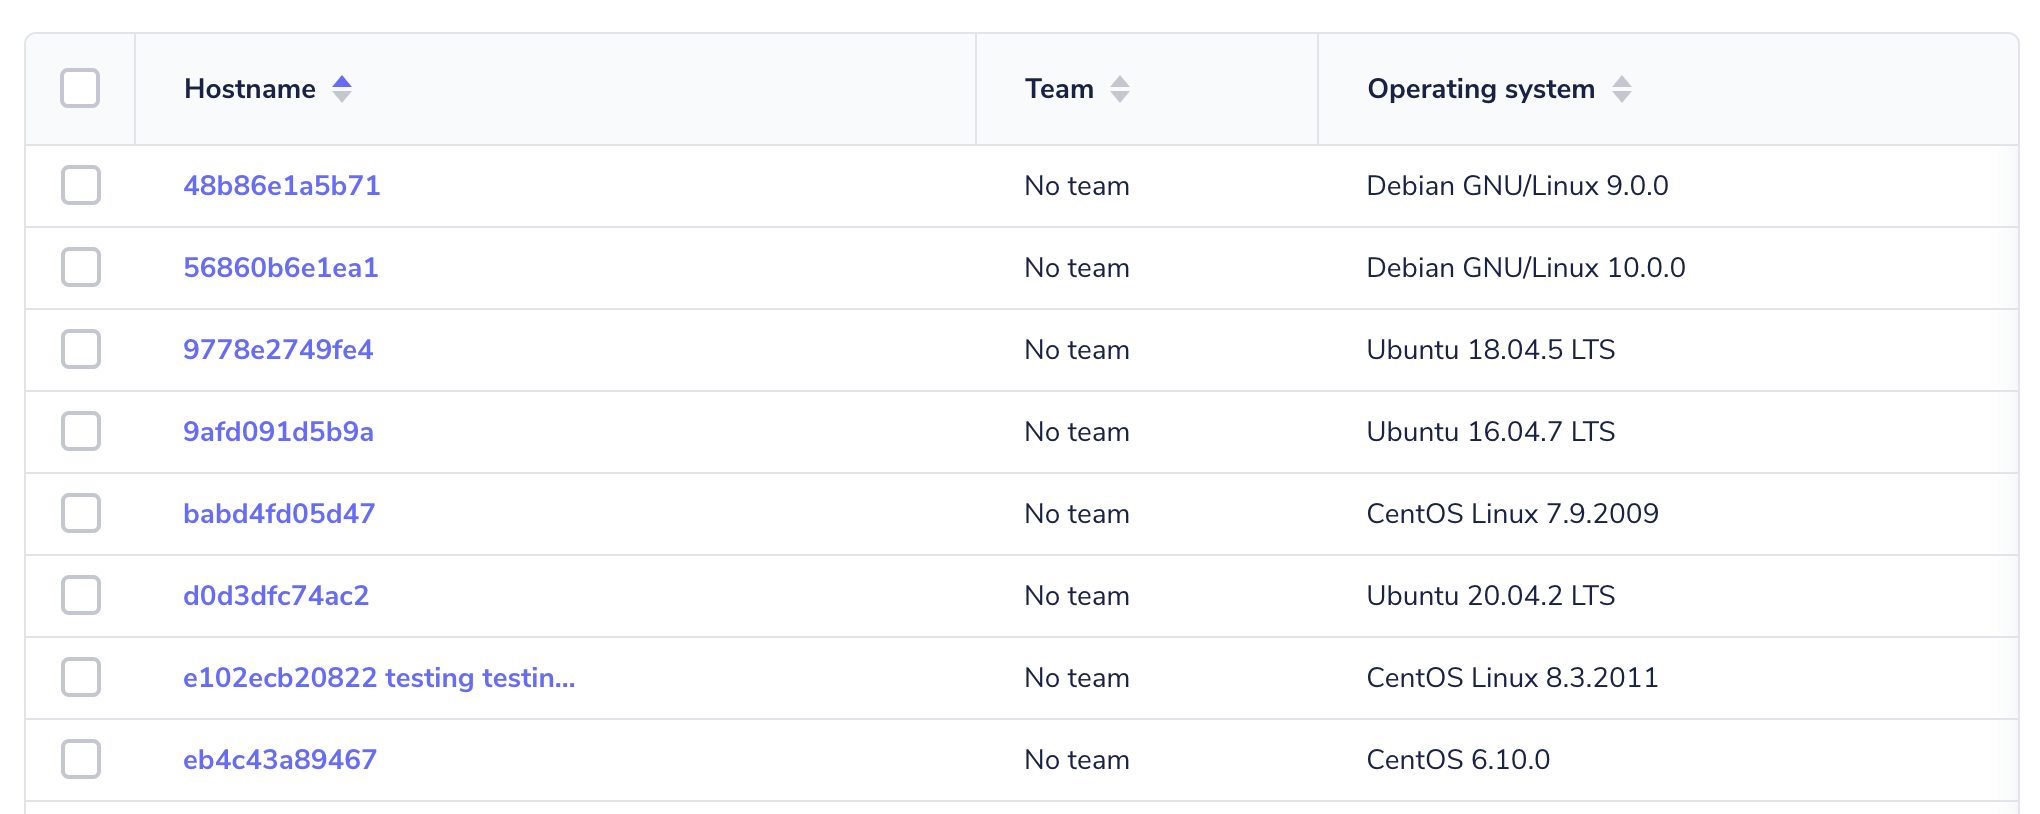Open the truncated e102ecb20822 testing host
The height and width of the screenshot is (814, 2040).
click(x=380, y=677)
